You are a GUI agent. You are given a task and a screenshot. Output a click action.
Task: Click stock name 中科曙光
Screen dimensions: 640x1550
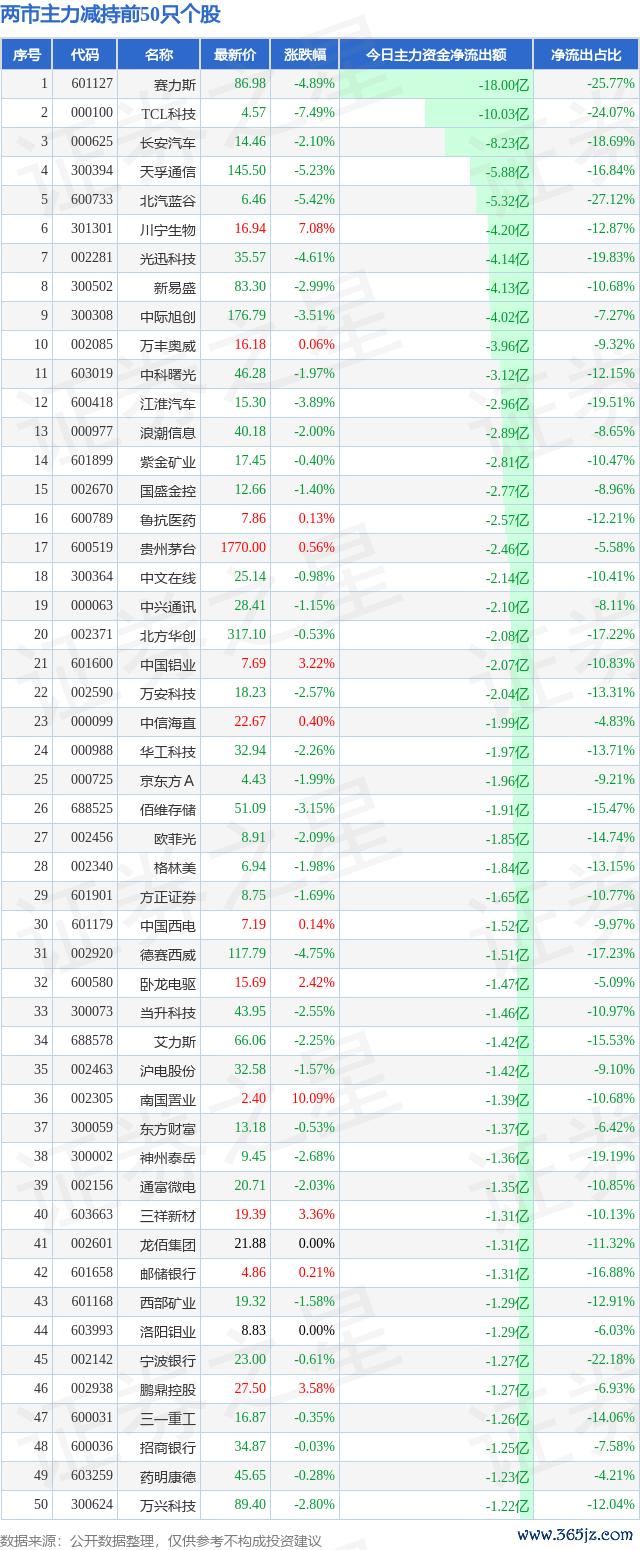168,374
